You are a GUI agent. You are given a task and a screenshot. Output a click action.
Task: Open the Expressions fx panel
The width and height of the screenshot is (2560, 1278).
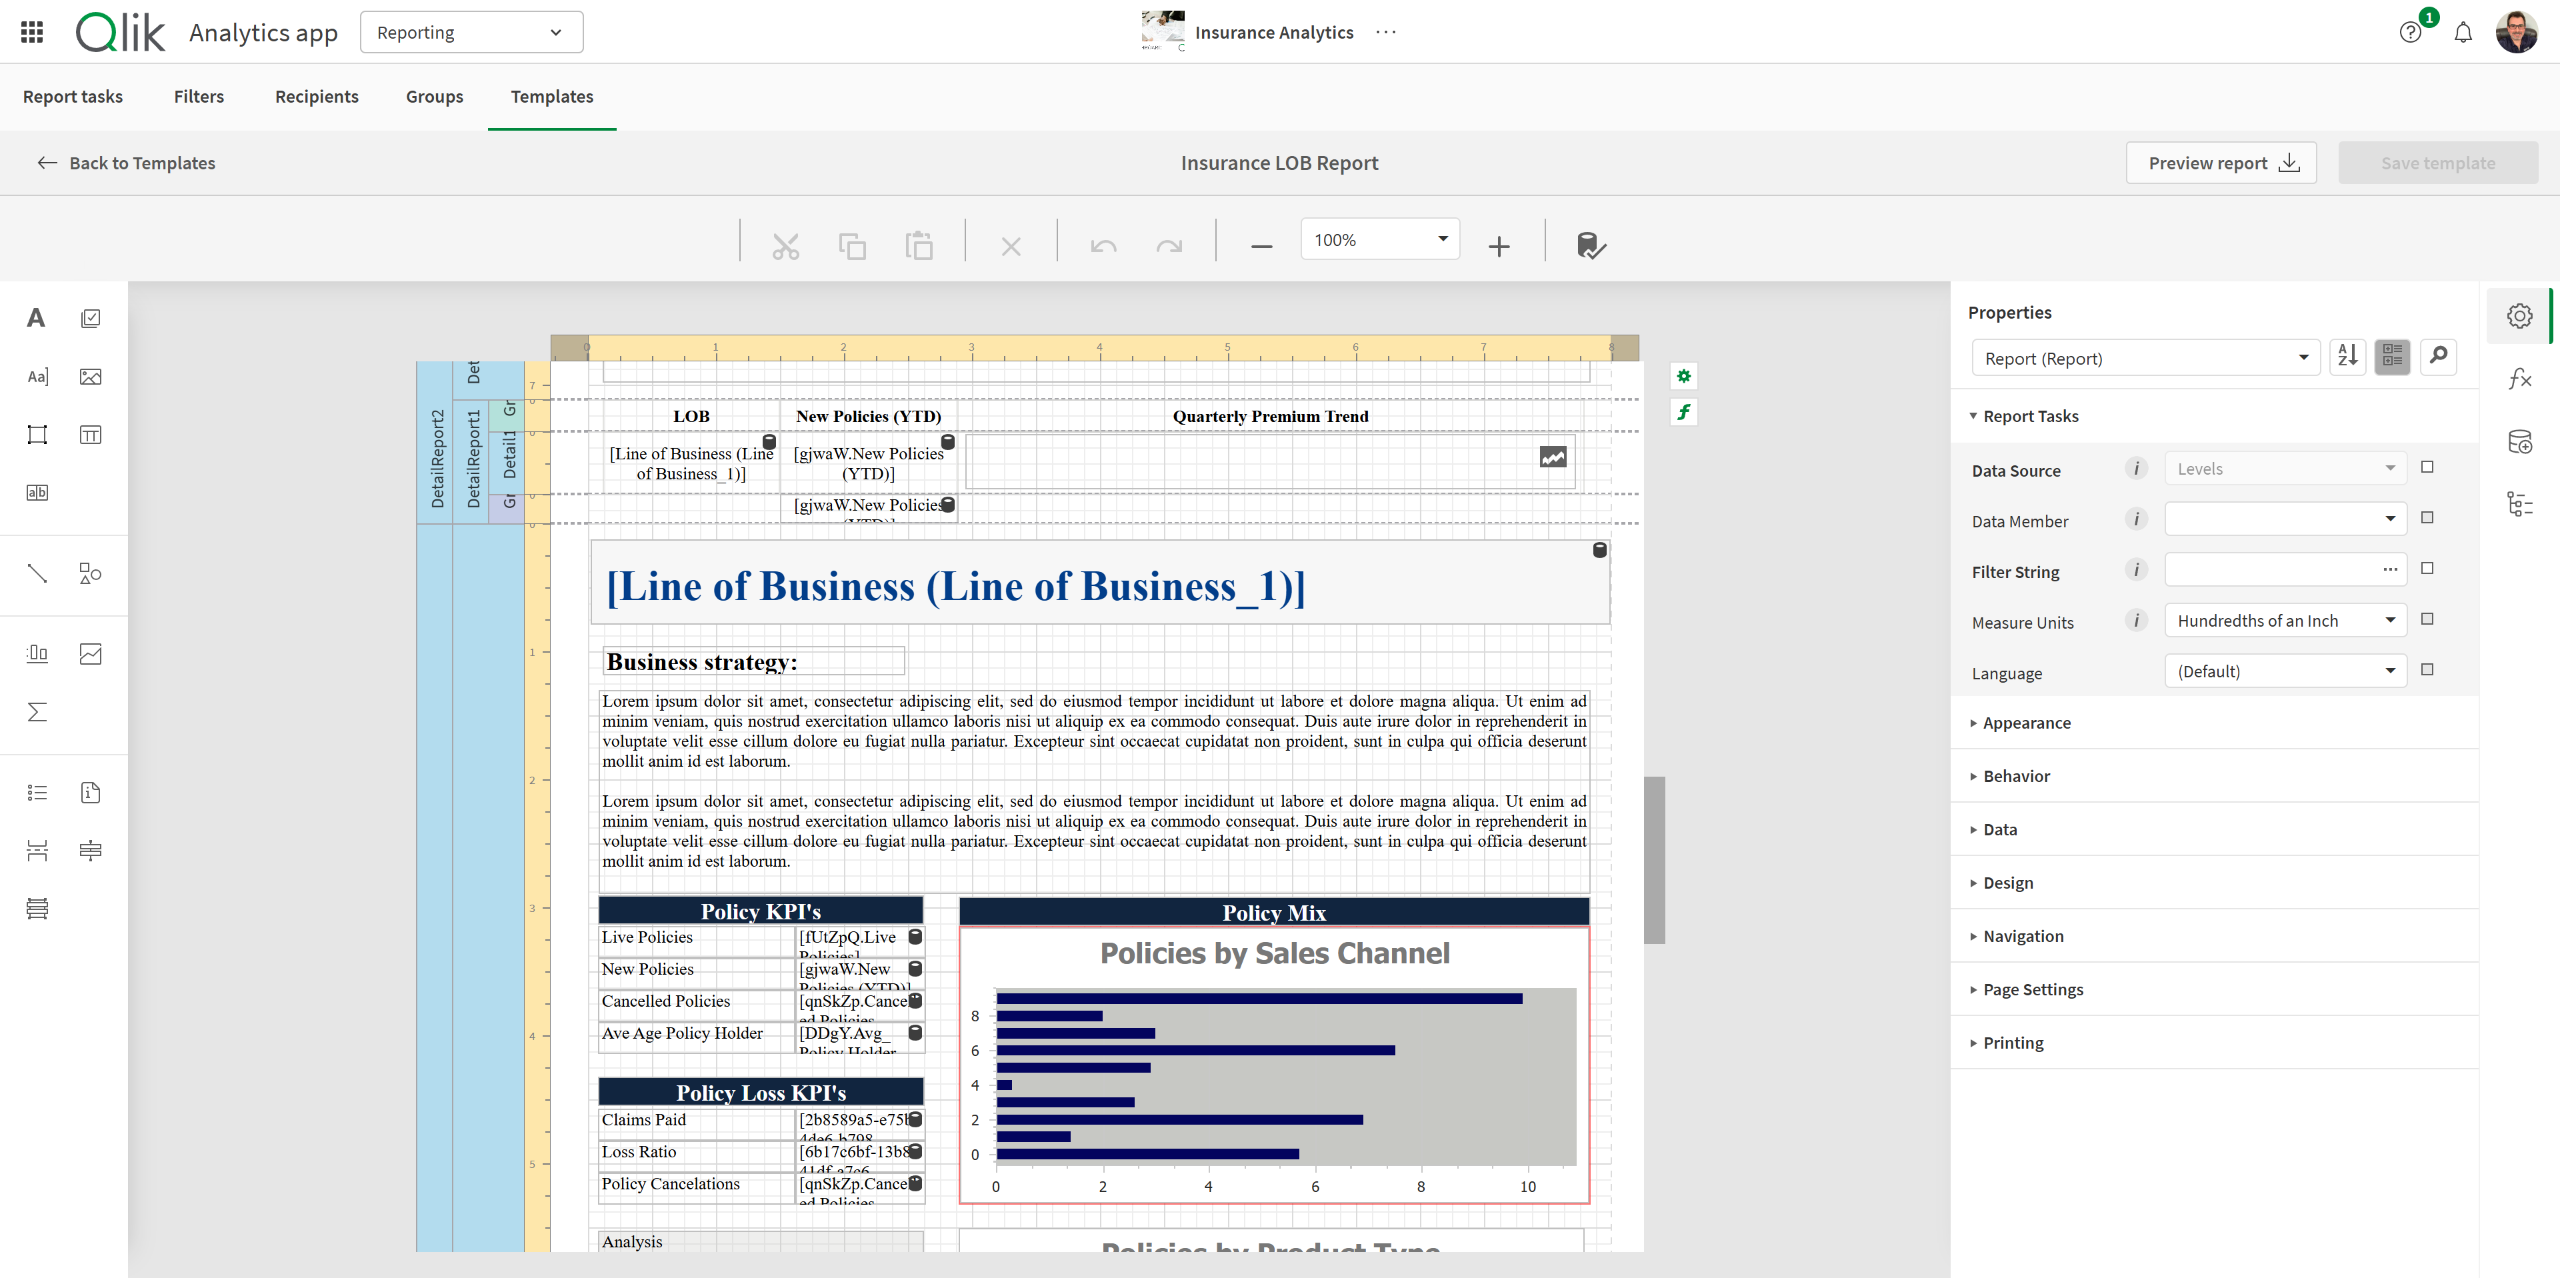point(2519,378)
